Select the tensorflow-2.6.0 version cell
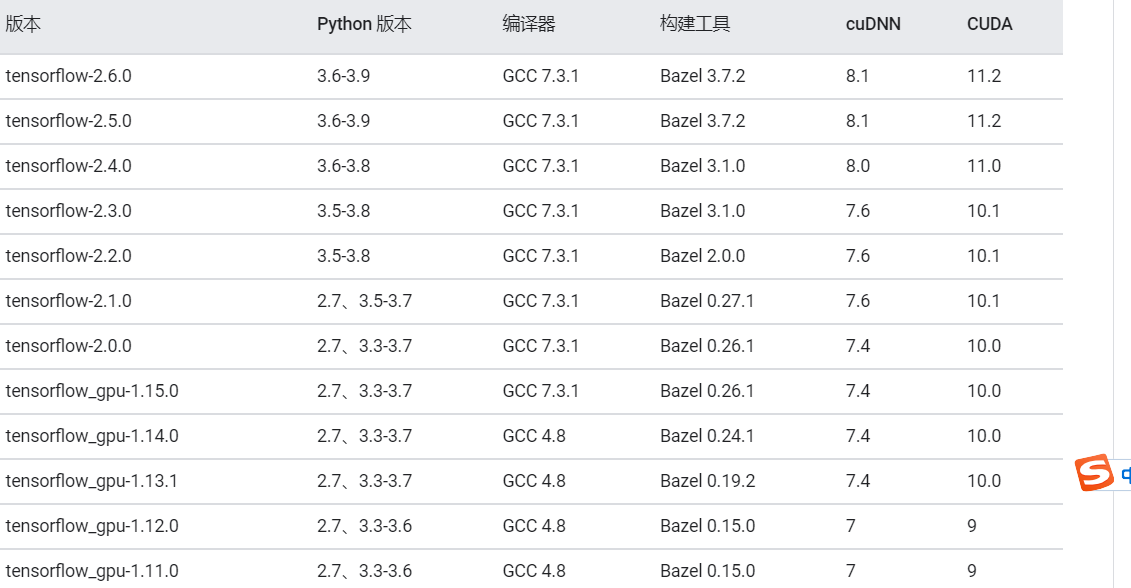 pyautogui.click(x=69, y=76)
